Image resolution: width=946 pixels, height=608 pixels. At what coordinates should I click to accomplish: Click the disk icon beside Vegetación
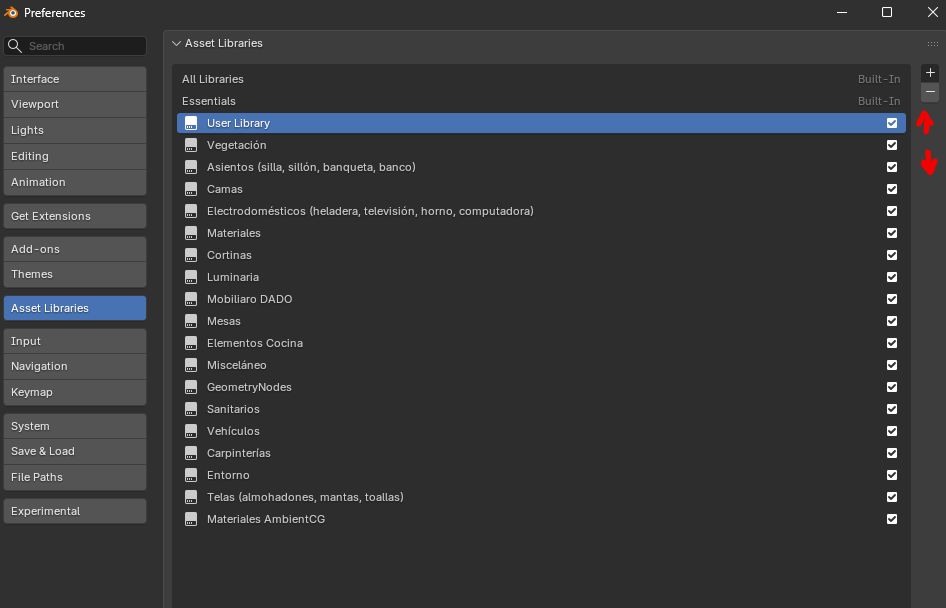pos(191,145)
